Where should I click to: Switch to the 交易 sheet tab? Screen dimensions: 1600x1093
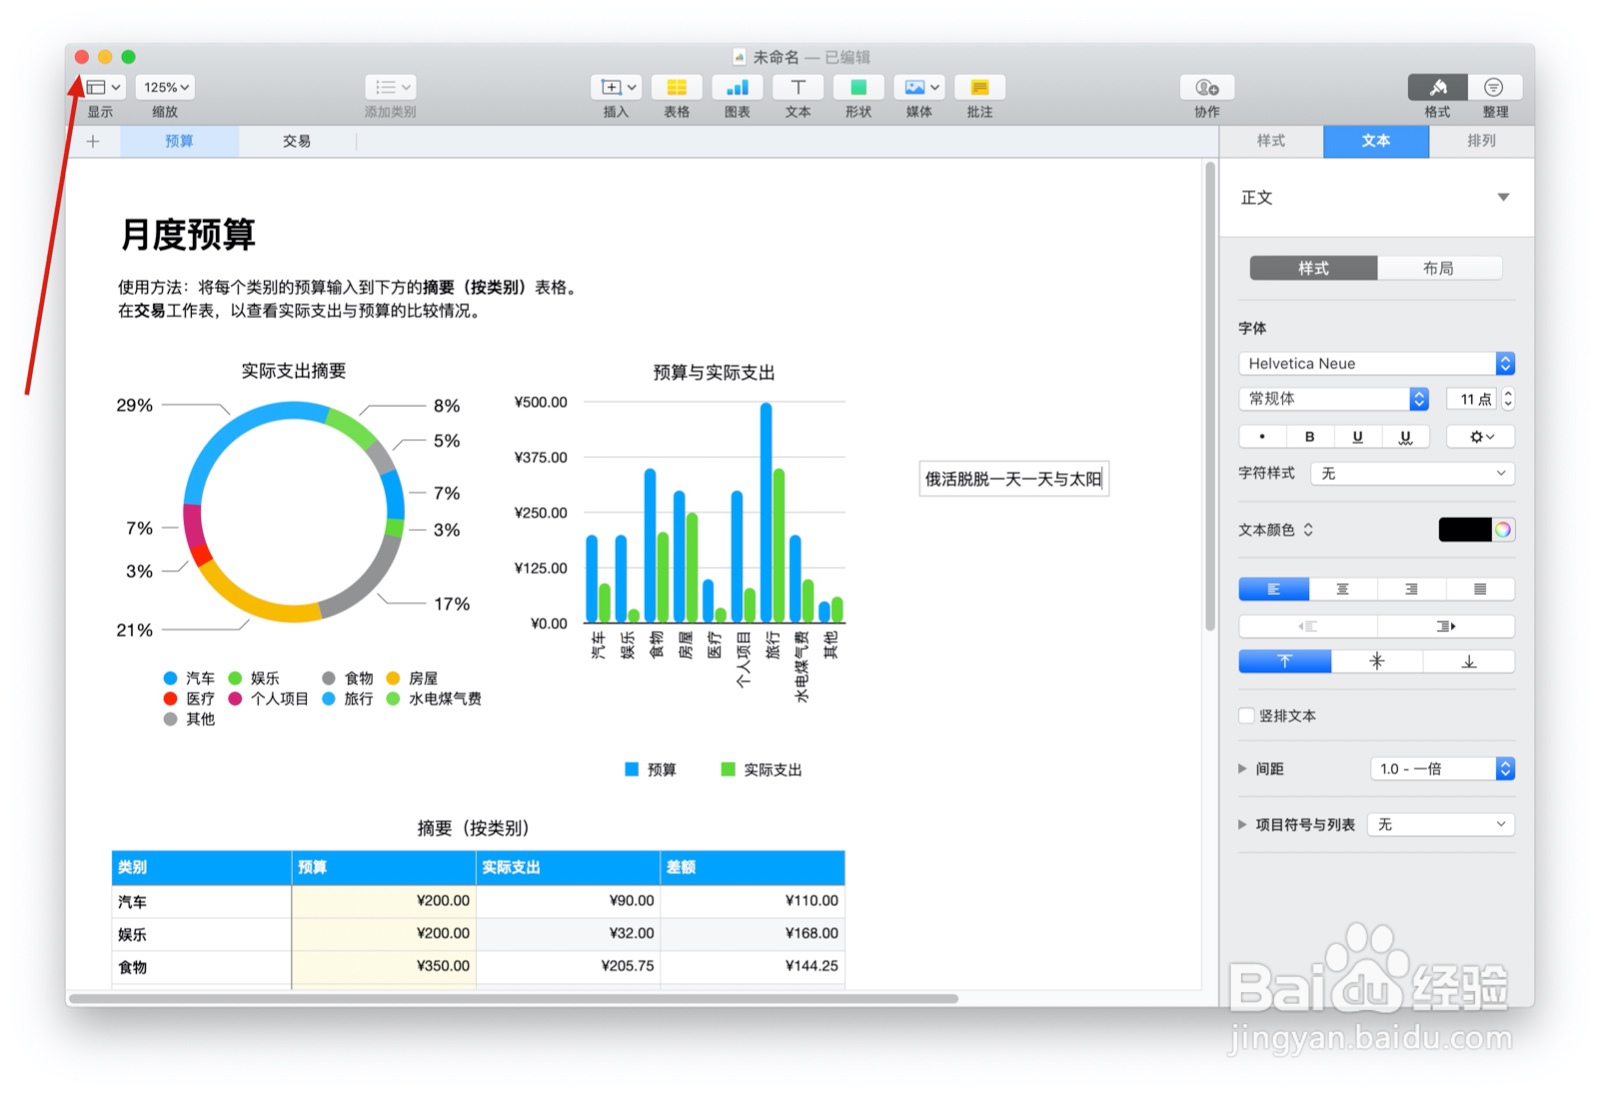pyautogui.click(x=295, y=141)
